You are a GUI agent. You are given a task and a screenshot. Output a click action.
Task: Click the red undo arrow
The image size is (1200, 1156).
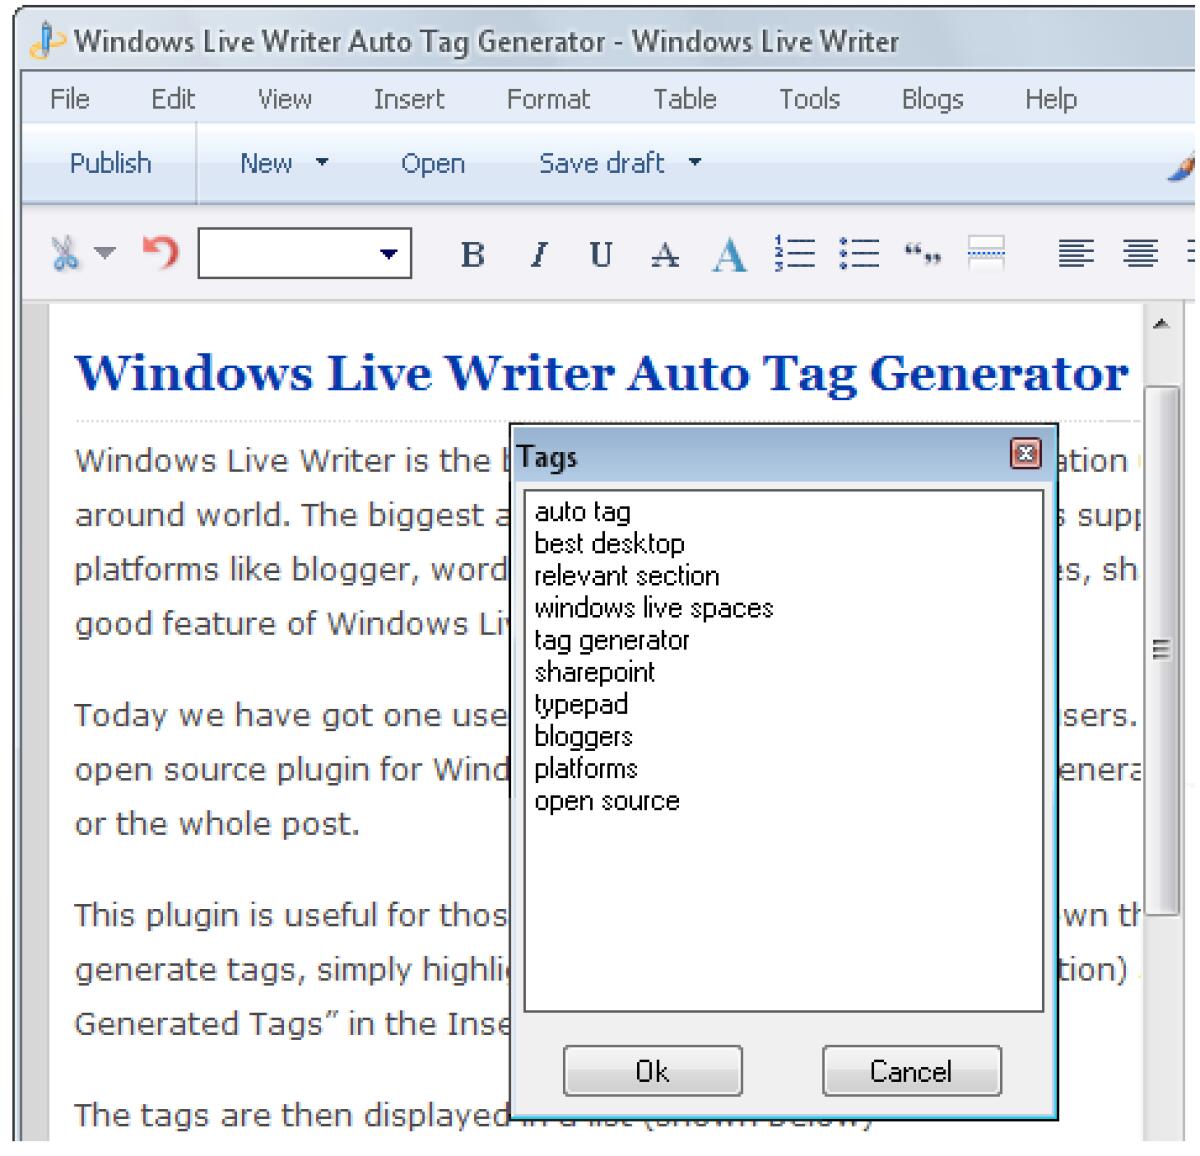(x=160, y=252)
